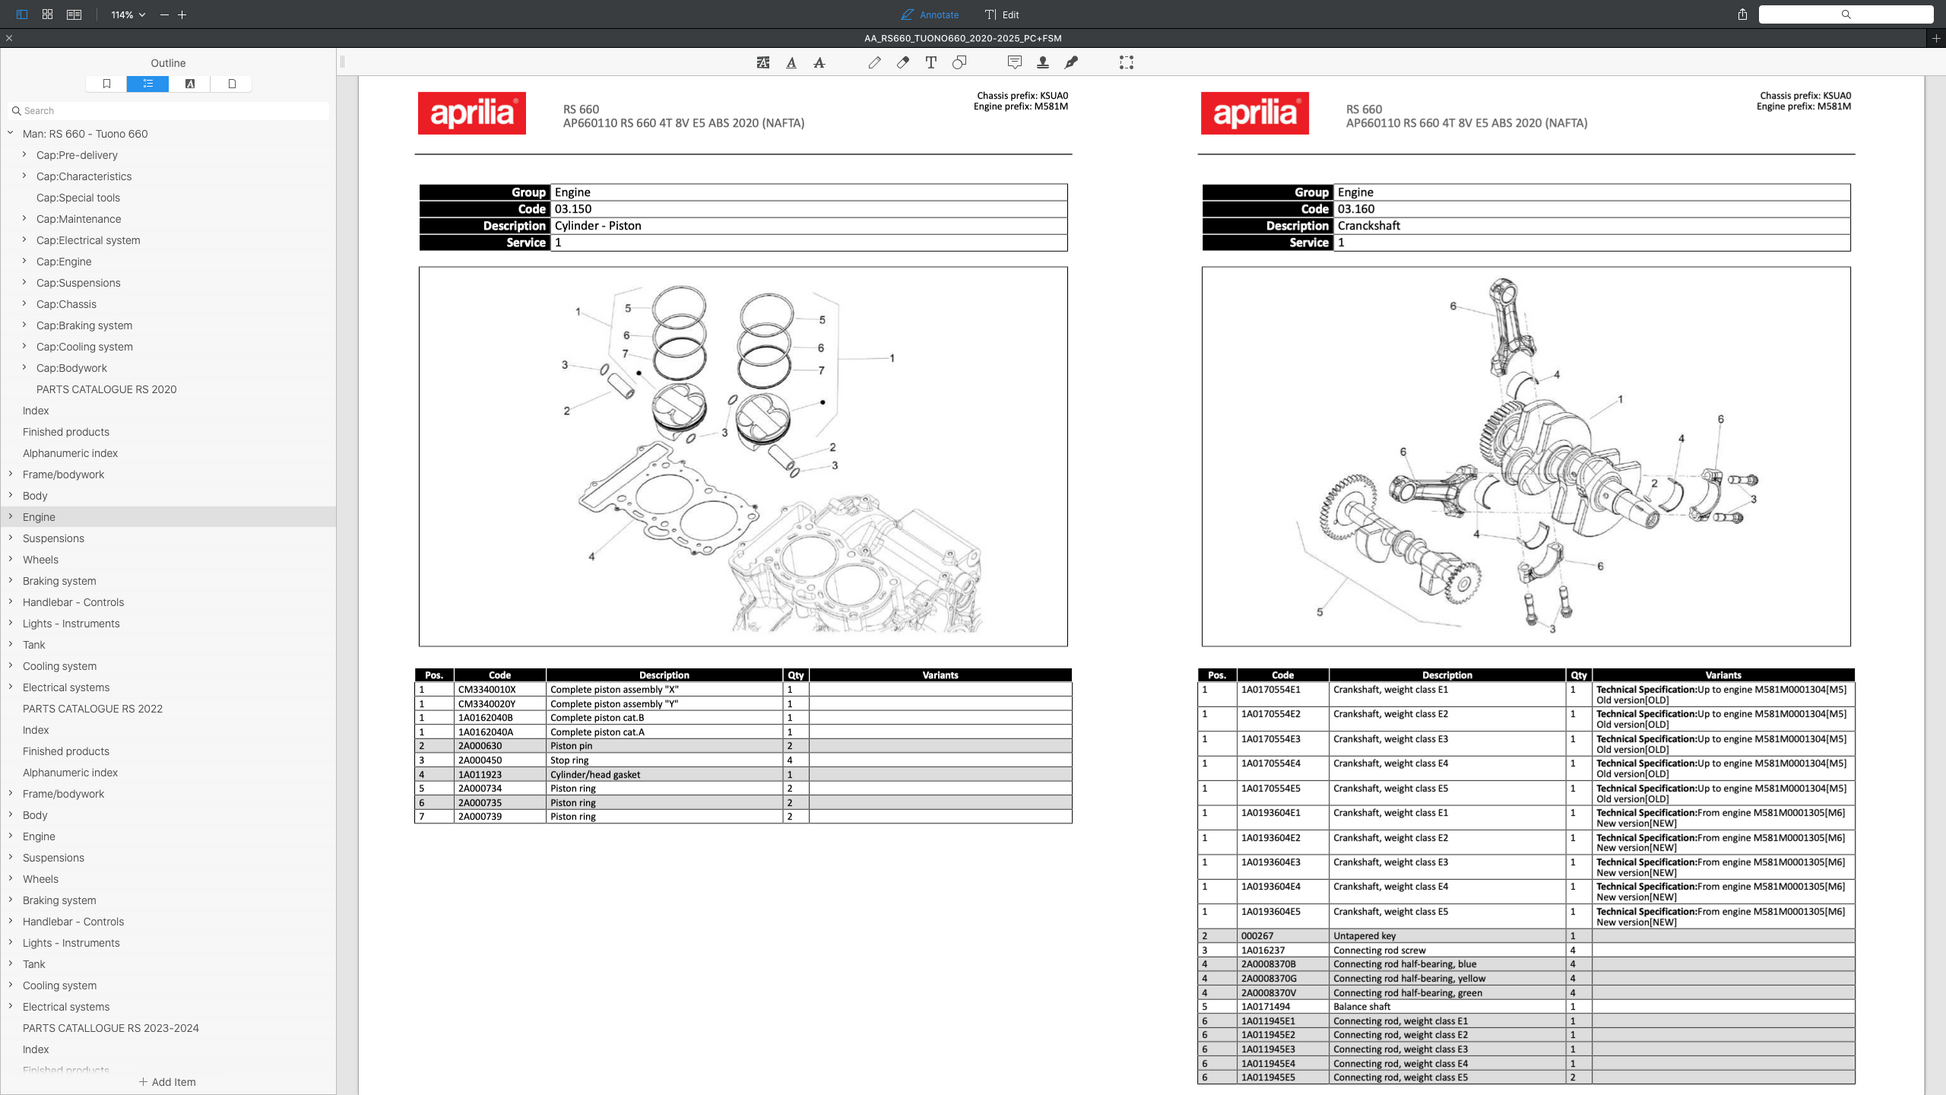
Task: Show the bookmarks sidebar tab
Action: (106, 84)
